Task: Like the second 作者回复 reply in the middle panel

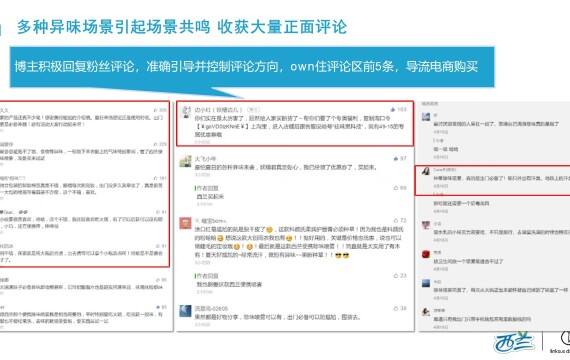Action: coord(396,276)
